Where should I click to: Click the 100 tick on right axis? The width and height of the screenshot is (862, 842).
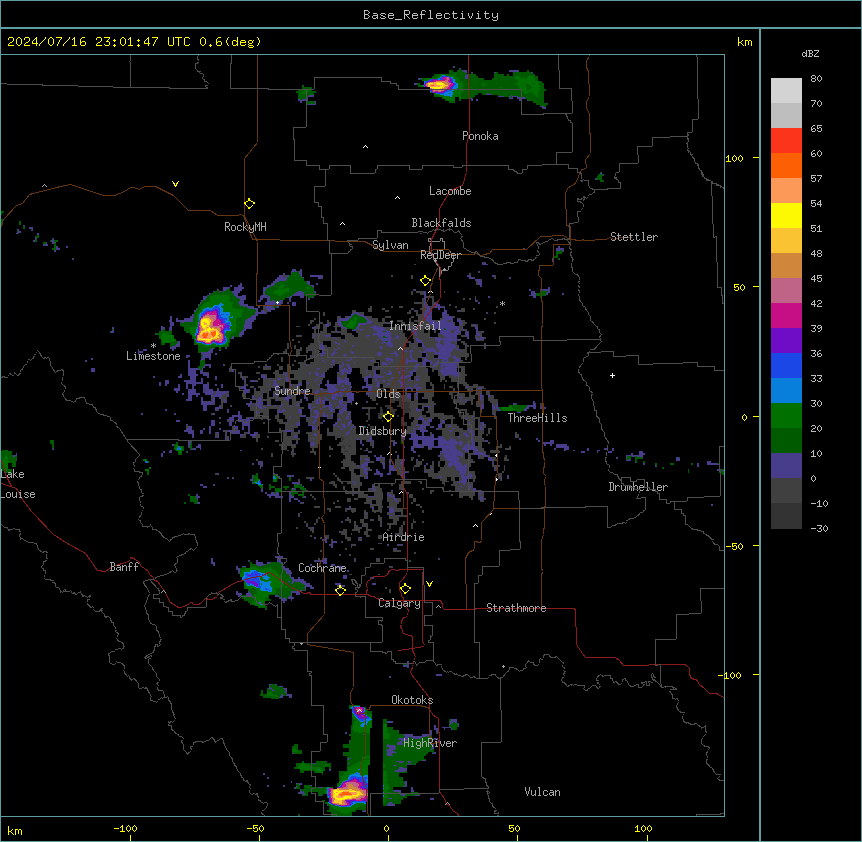pyautogui.click(x=734, y=158)
